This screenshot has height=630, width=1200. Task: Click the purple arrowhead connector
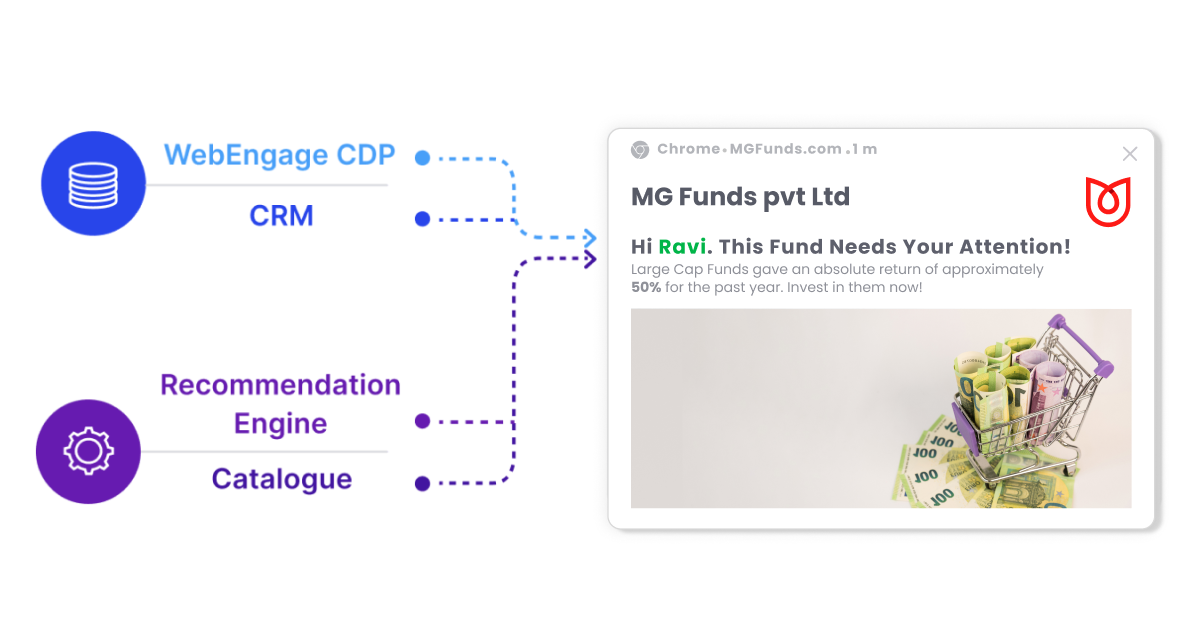590,260
